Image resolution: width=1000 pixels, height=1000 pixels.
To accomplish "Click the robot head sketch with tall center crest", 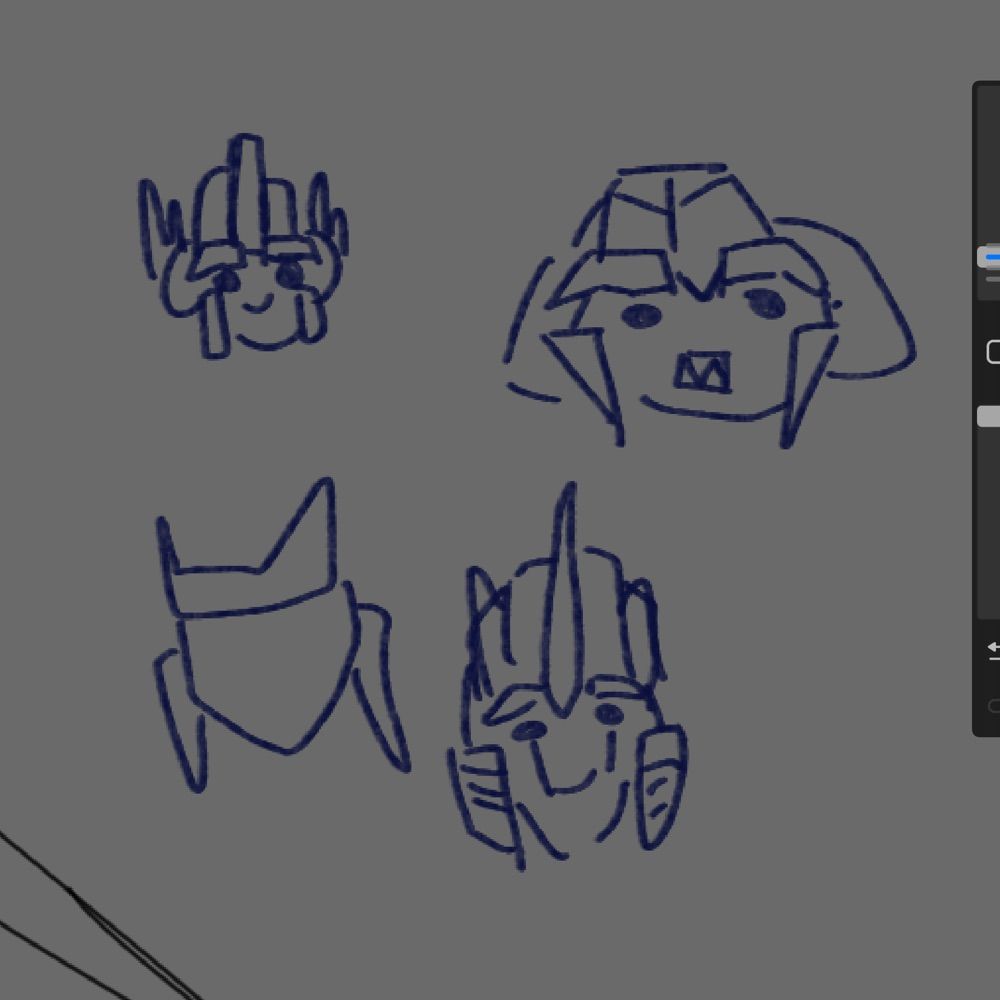I will 567,677.
